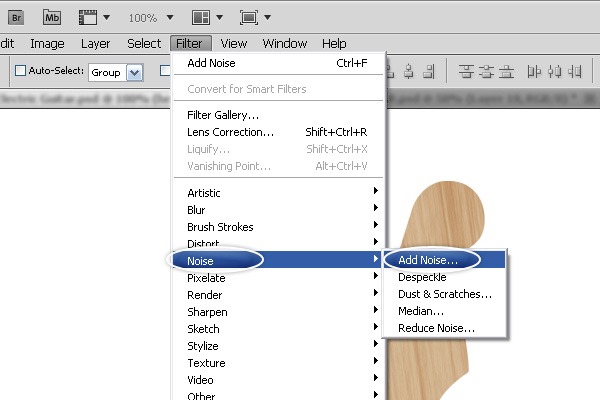
Task: Open Mini Bridge with the Mb icon
Action: tap(54, 17)
